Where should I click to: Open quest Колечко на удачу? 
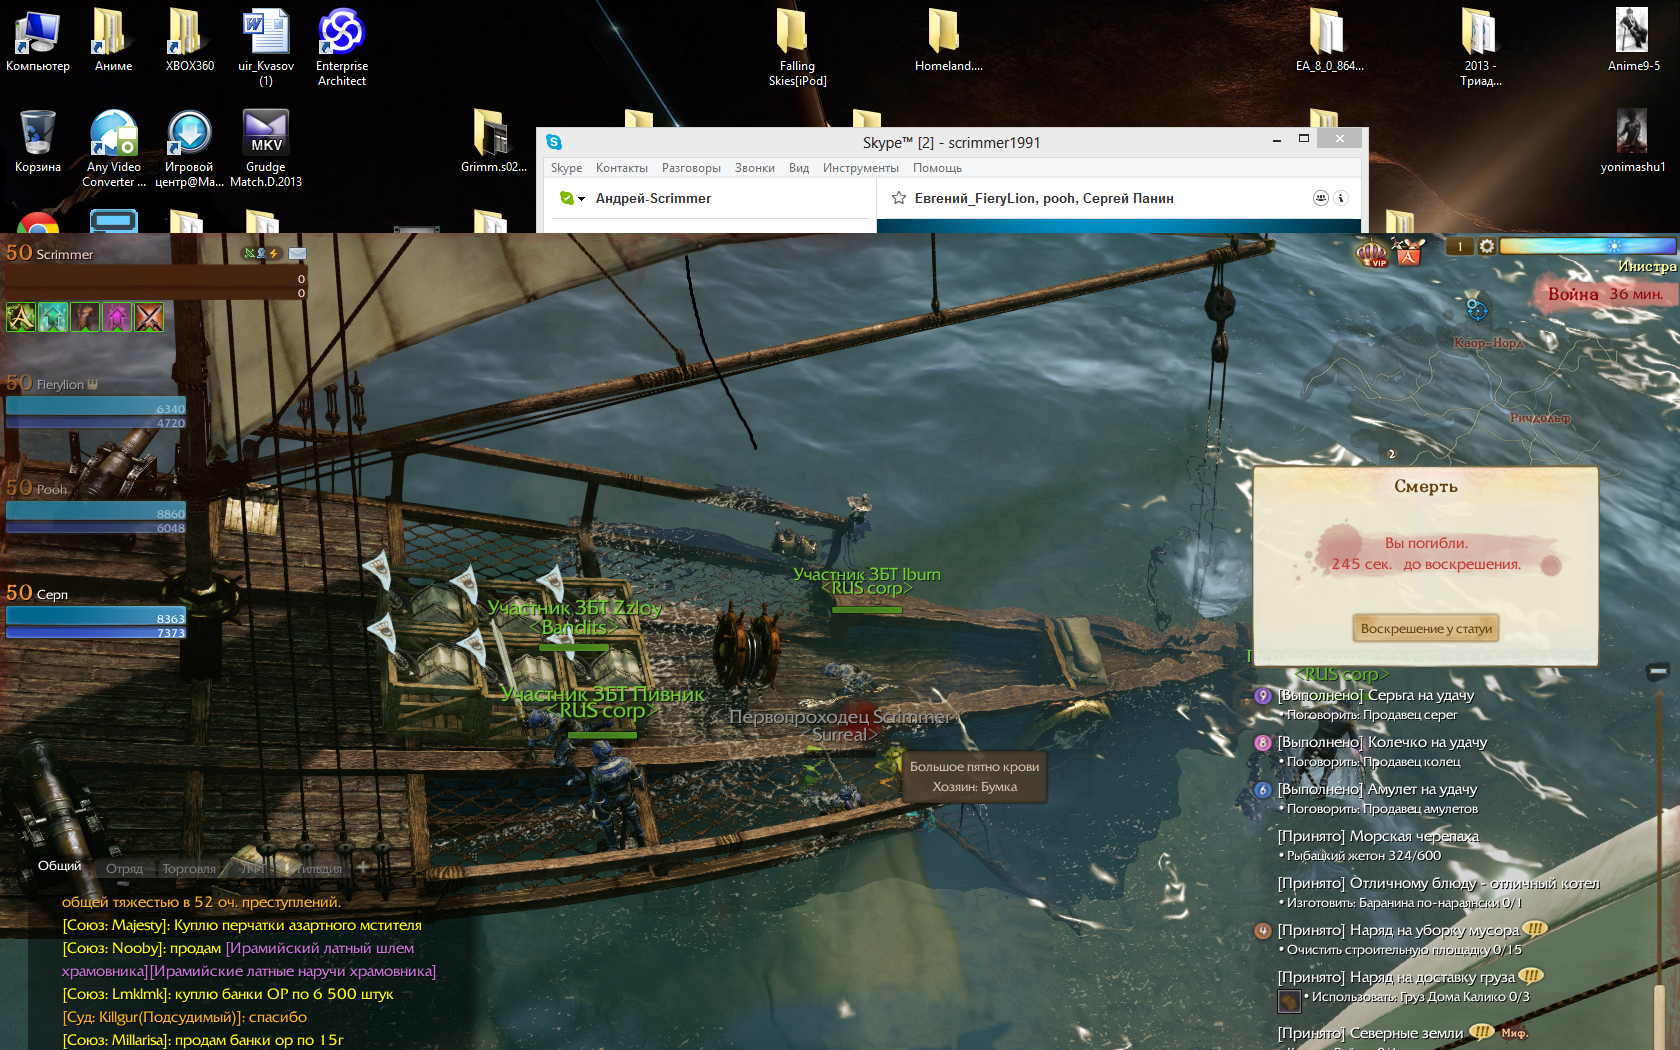(1382, 742)
